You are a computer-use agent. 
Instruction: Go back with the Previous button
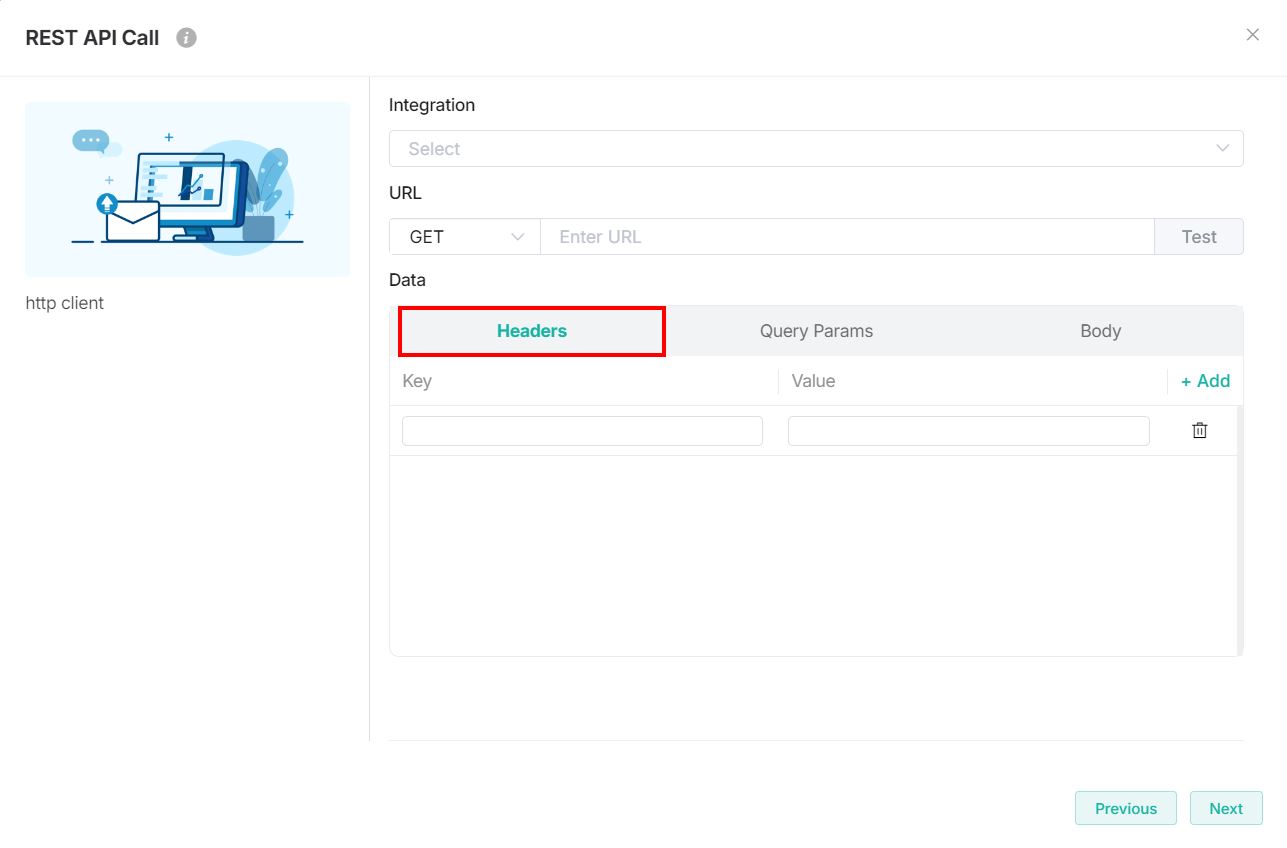point(1125,808)
